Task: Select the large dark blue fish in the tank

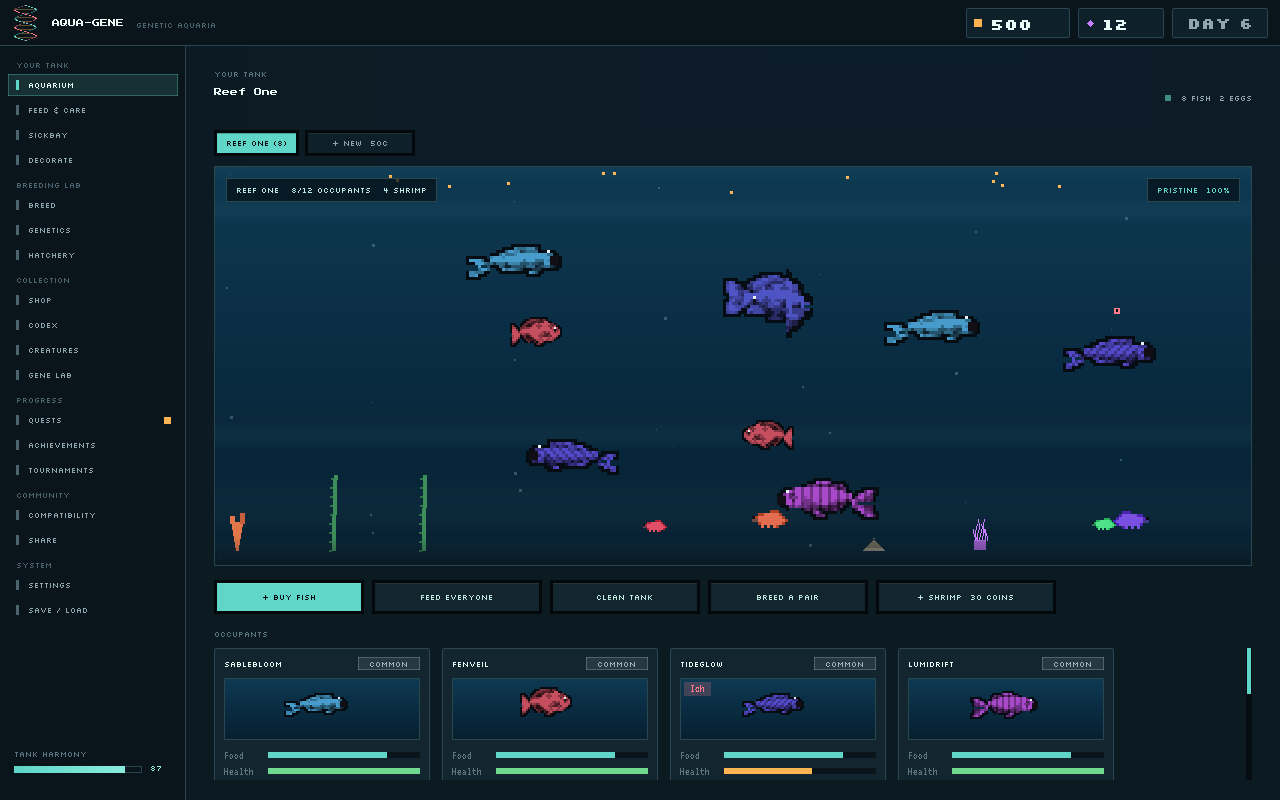Action: point(768,301)
